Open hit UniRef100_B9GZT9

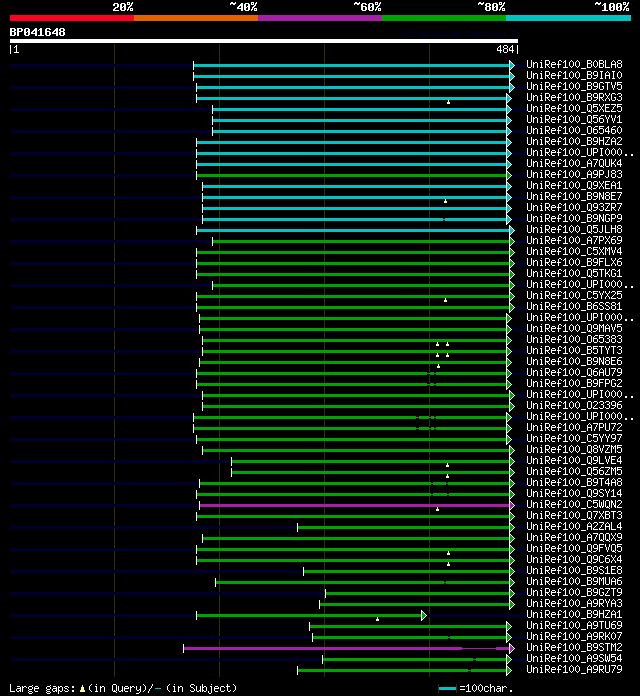pos(574,593)
